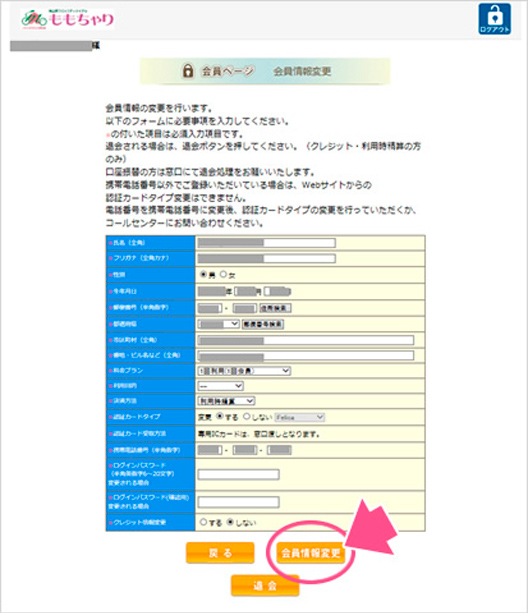Open the prefecture dropdown
The height and width of the screenshot is (613, 528).
point(218,324)
